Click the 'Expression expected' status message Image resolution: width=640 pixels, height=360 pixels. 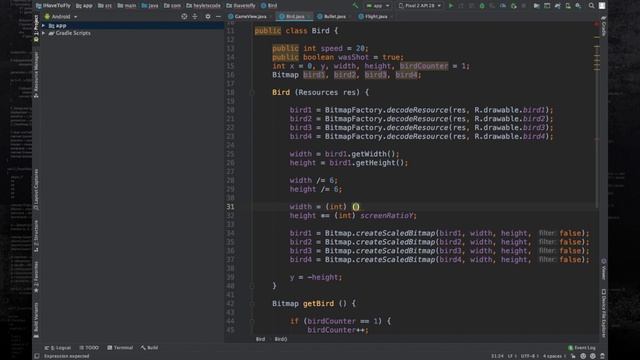coord(67,356)
